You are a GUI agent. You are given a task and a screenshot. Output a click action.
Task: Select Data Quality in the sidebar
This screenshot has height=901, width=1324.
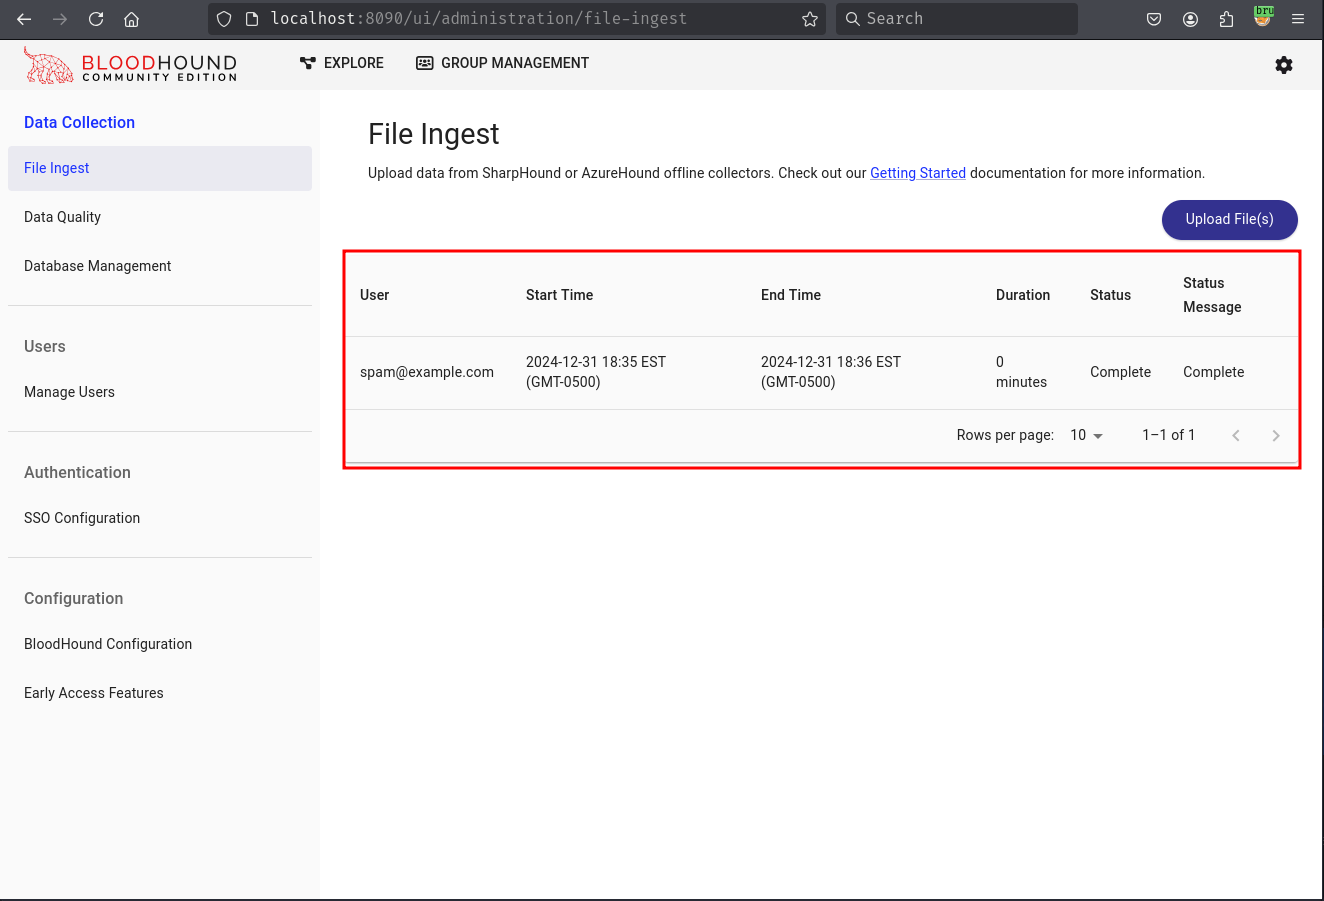pos(62,217)
